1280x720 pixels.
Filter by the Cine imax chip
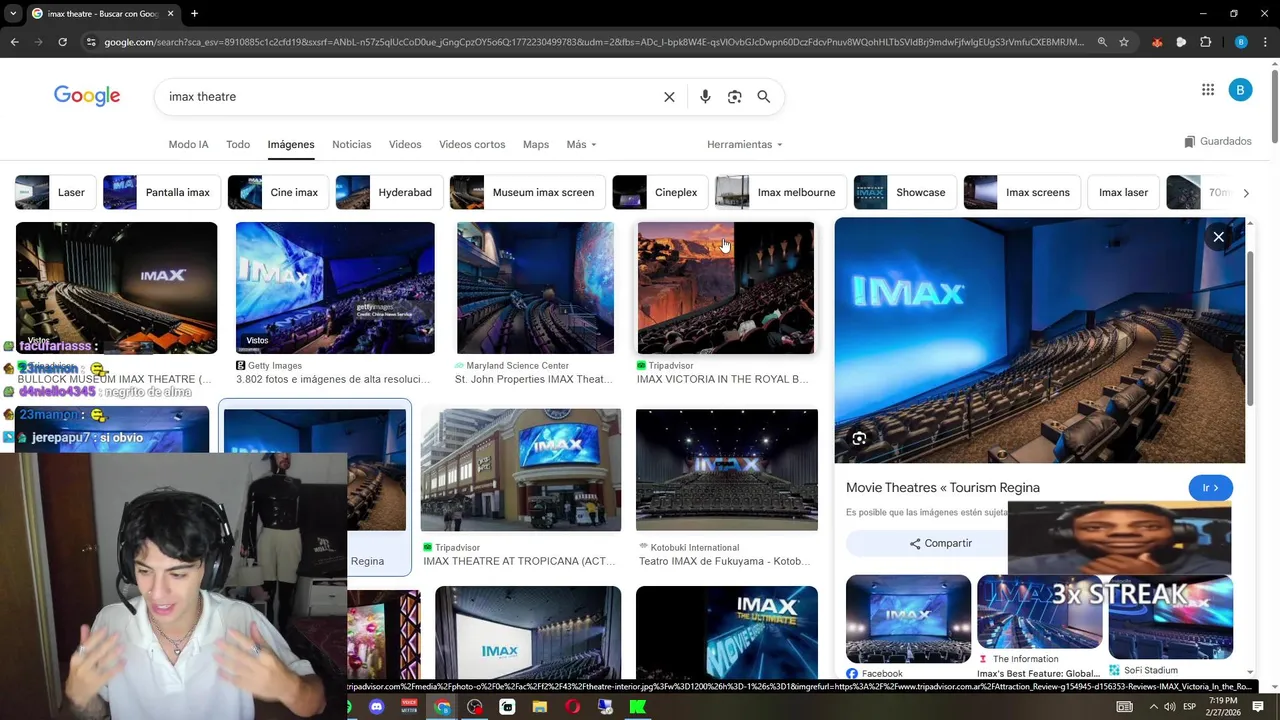tap(278, 192)
